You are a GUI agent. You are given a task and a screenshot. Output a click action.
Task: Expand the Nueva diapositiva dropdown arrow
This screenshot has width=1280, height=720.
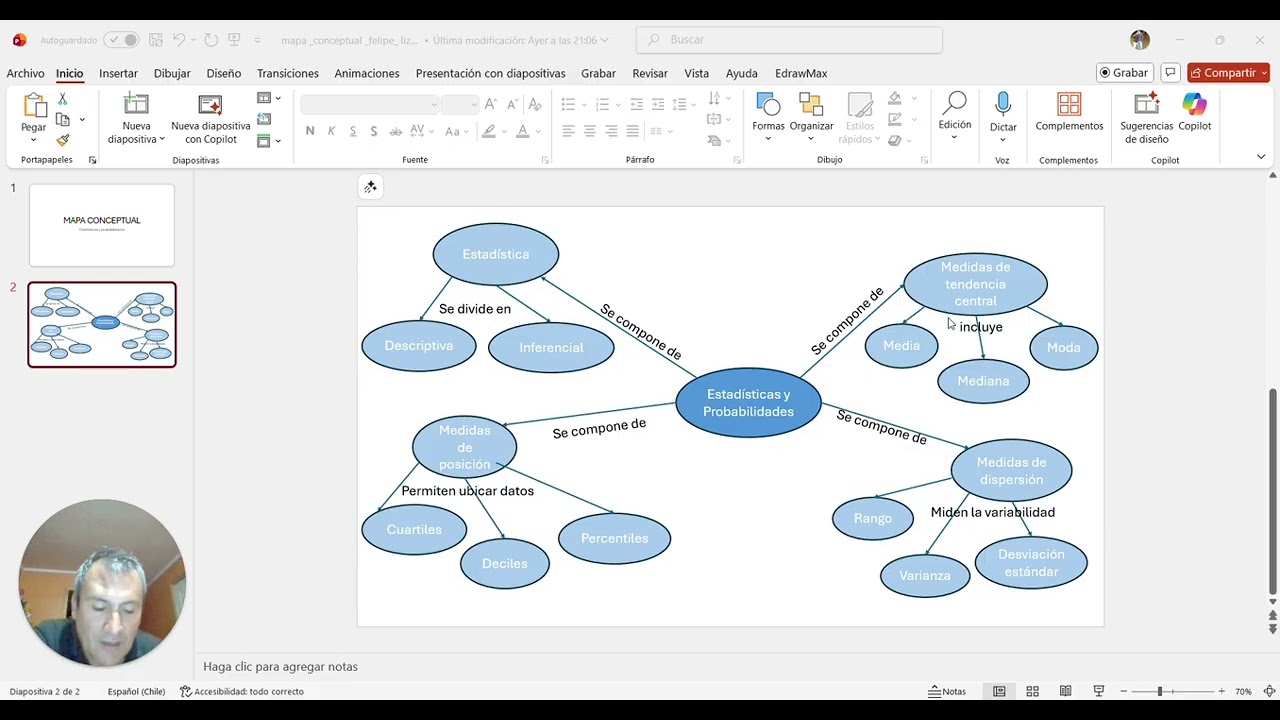(x=162, y=139)
